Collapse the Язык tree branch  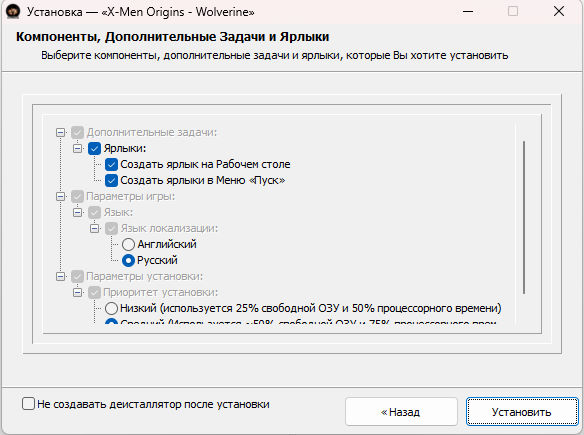[x=77, y=212]
